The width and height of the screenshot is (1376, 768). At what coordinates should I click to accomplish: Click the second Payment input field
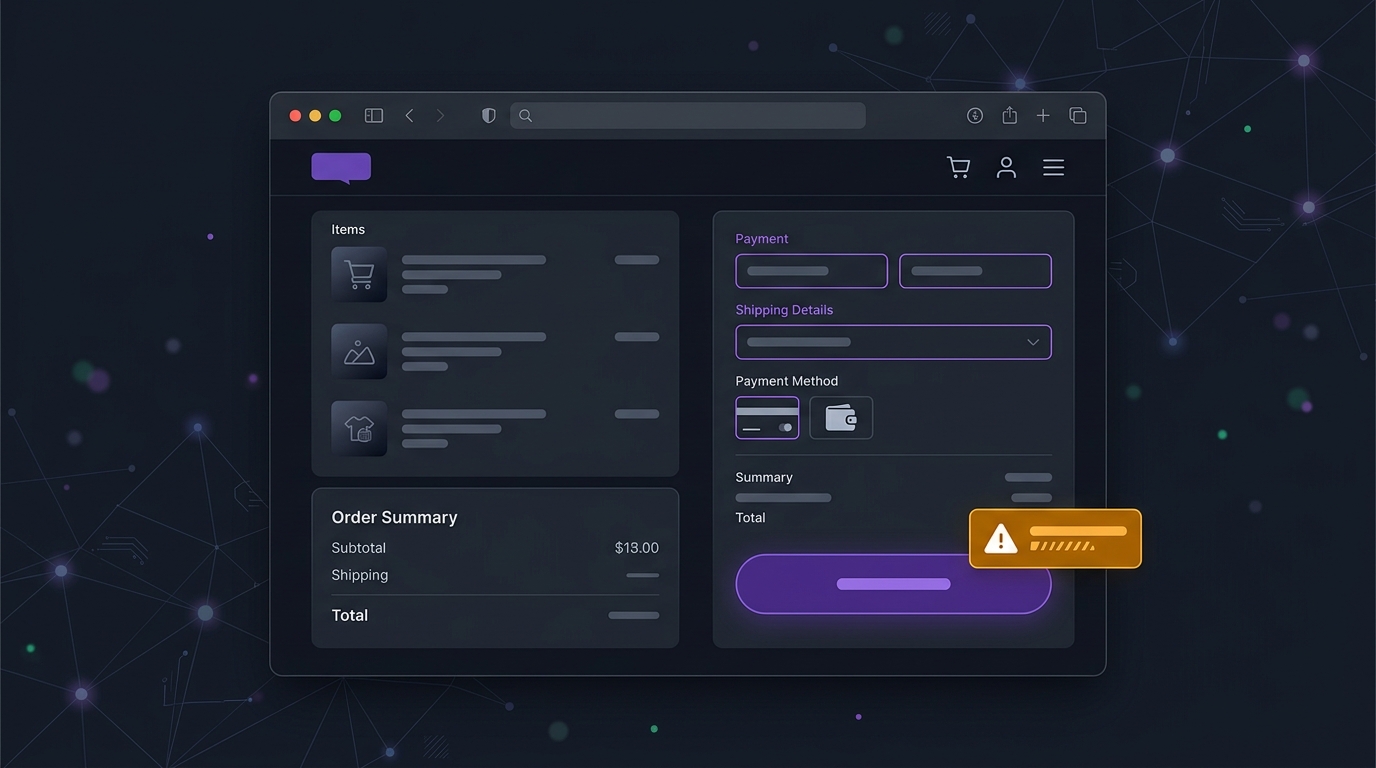[x=975, y=271]
